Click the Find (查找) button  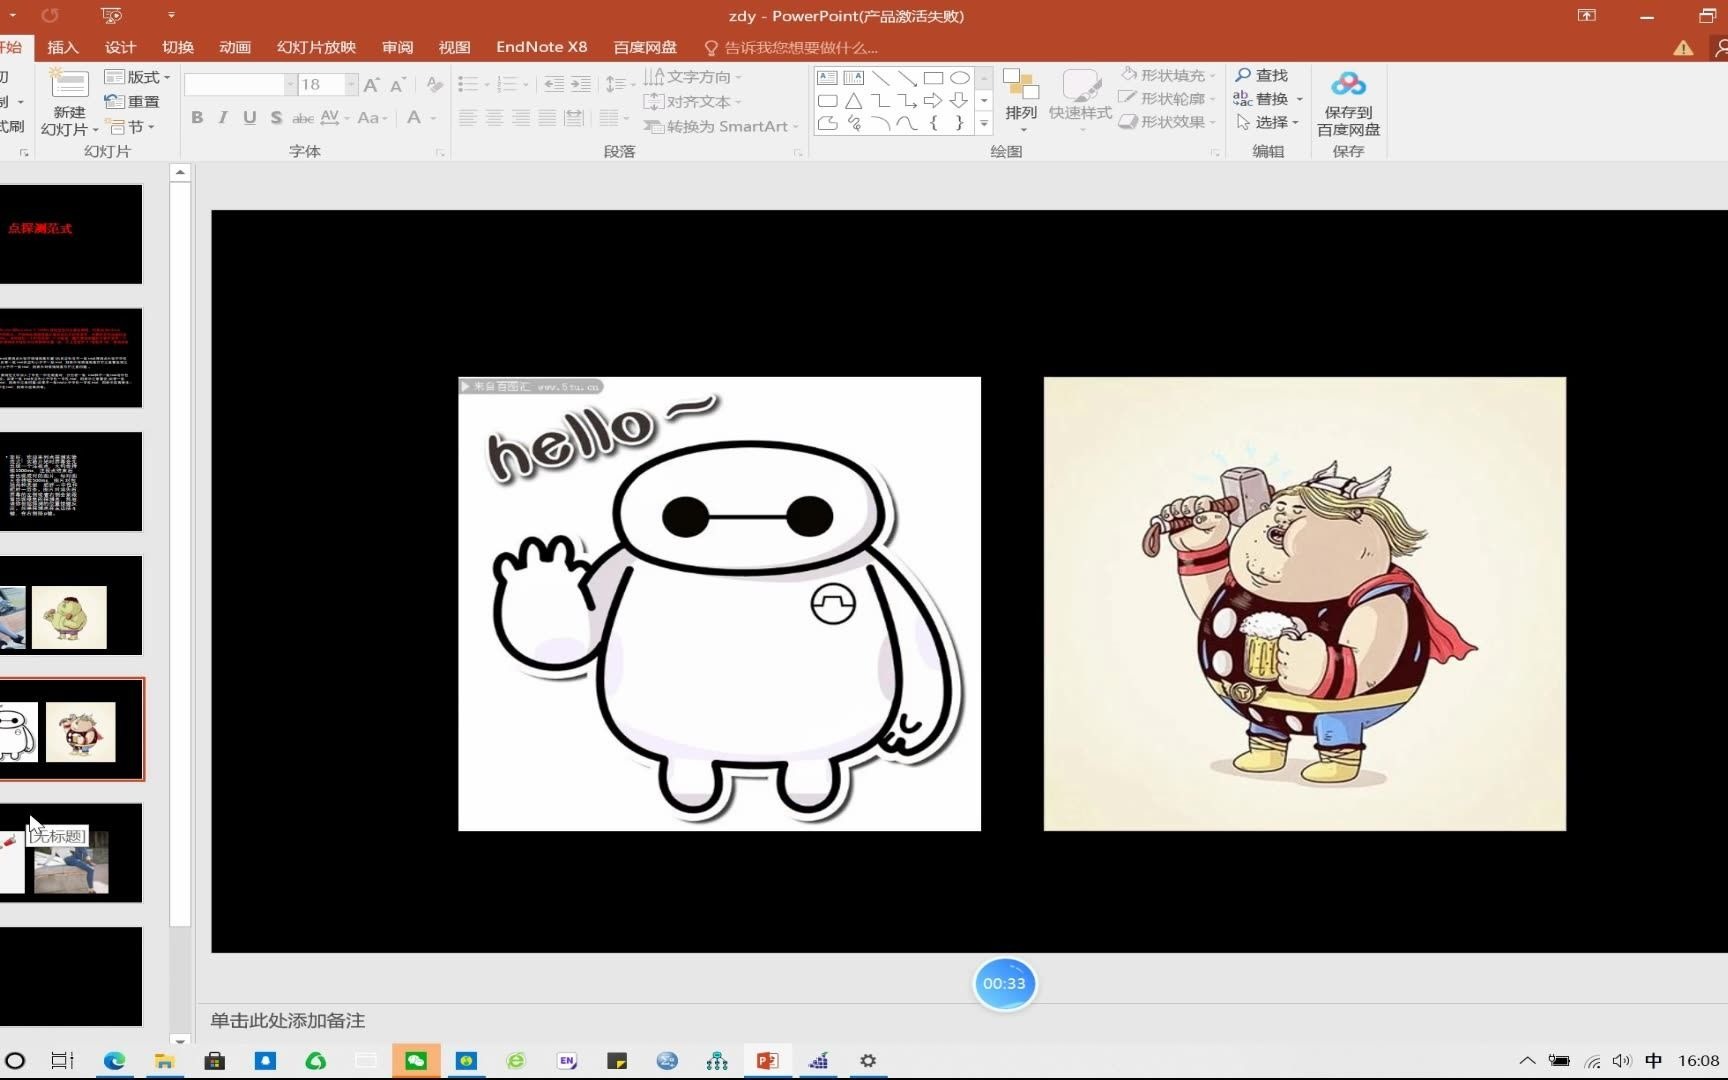point(1262,75)
